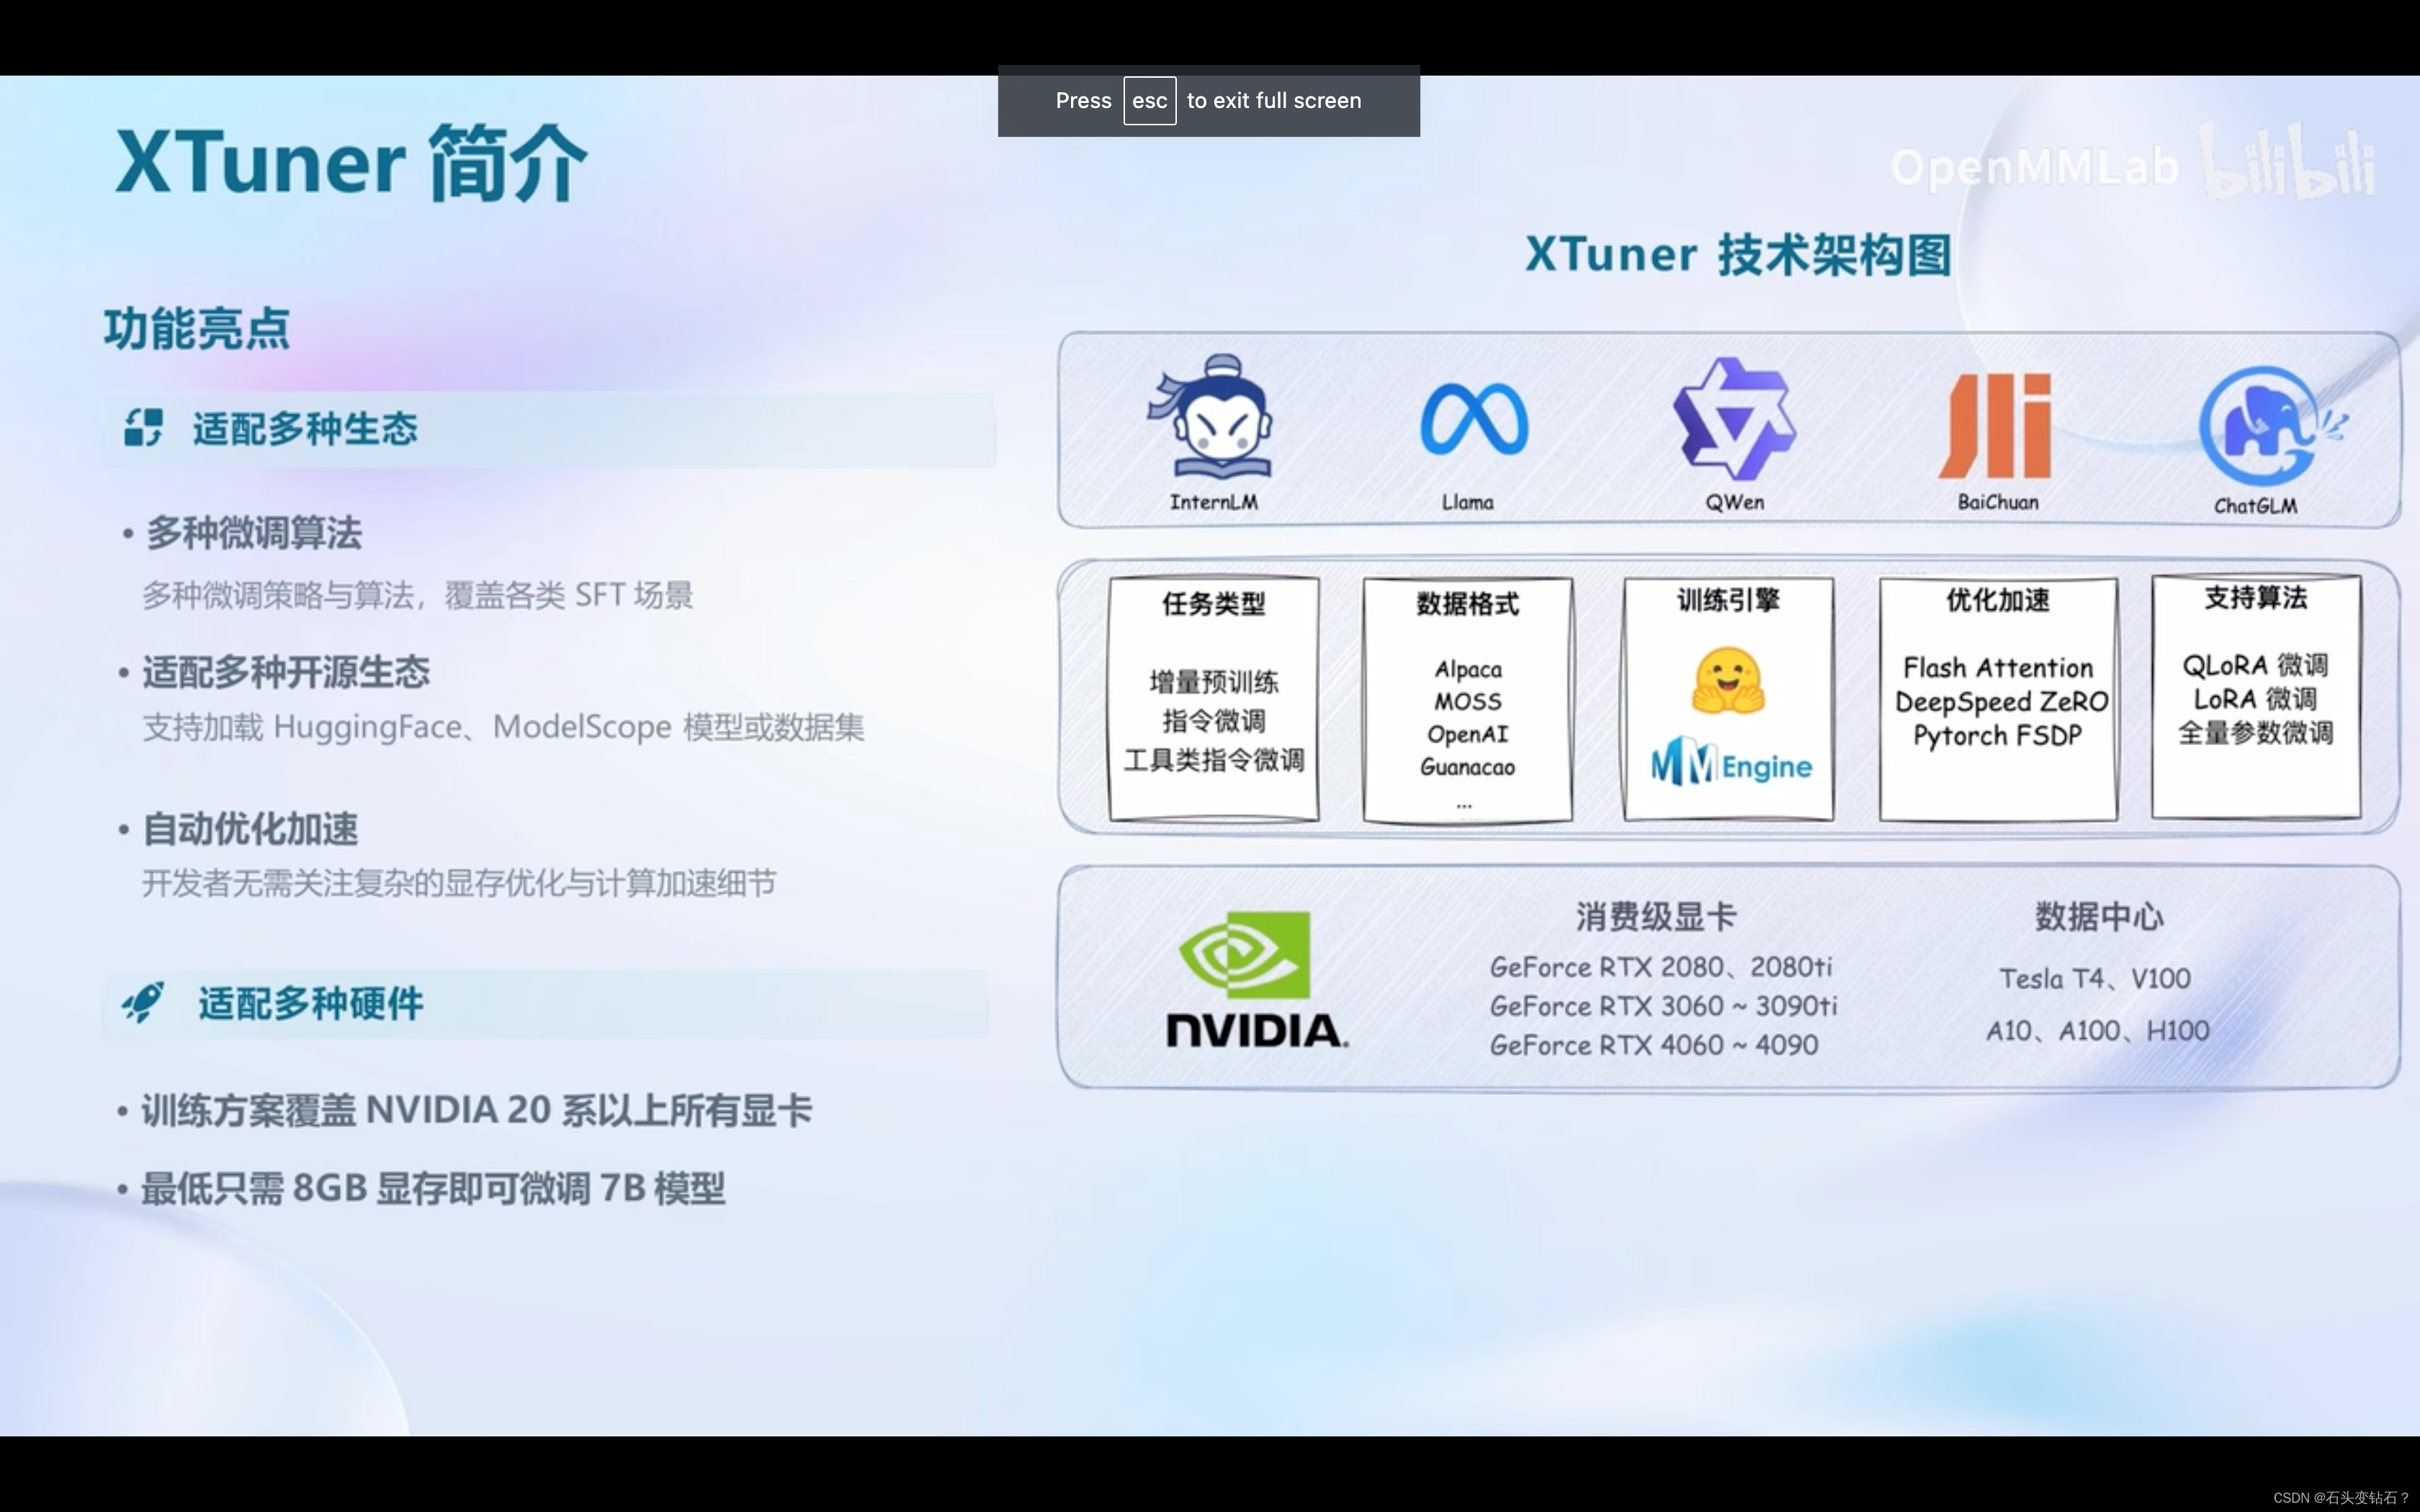Click the text 工具类指令微调
2420x1512 pixels.
coord(1213,760)
